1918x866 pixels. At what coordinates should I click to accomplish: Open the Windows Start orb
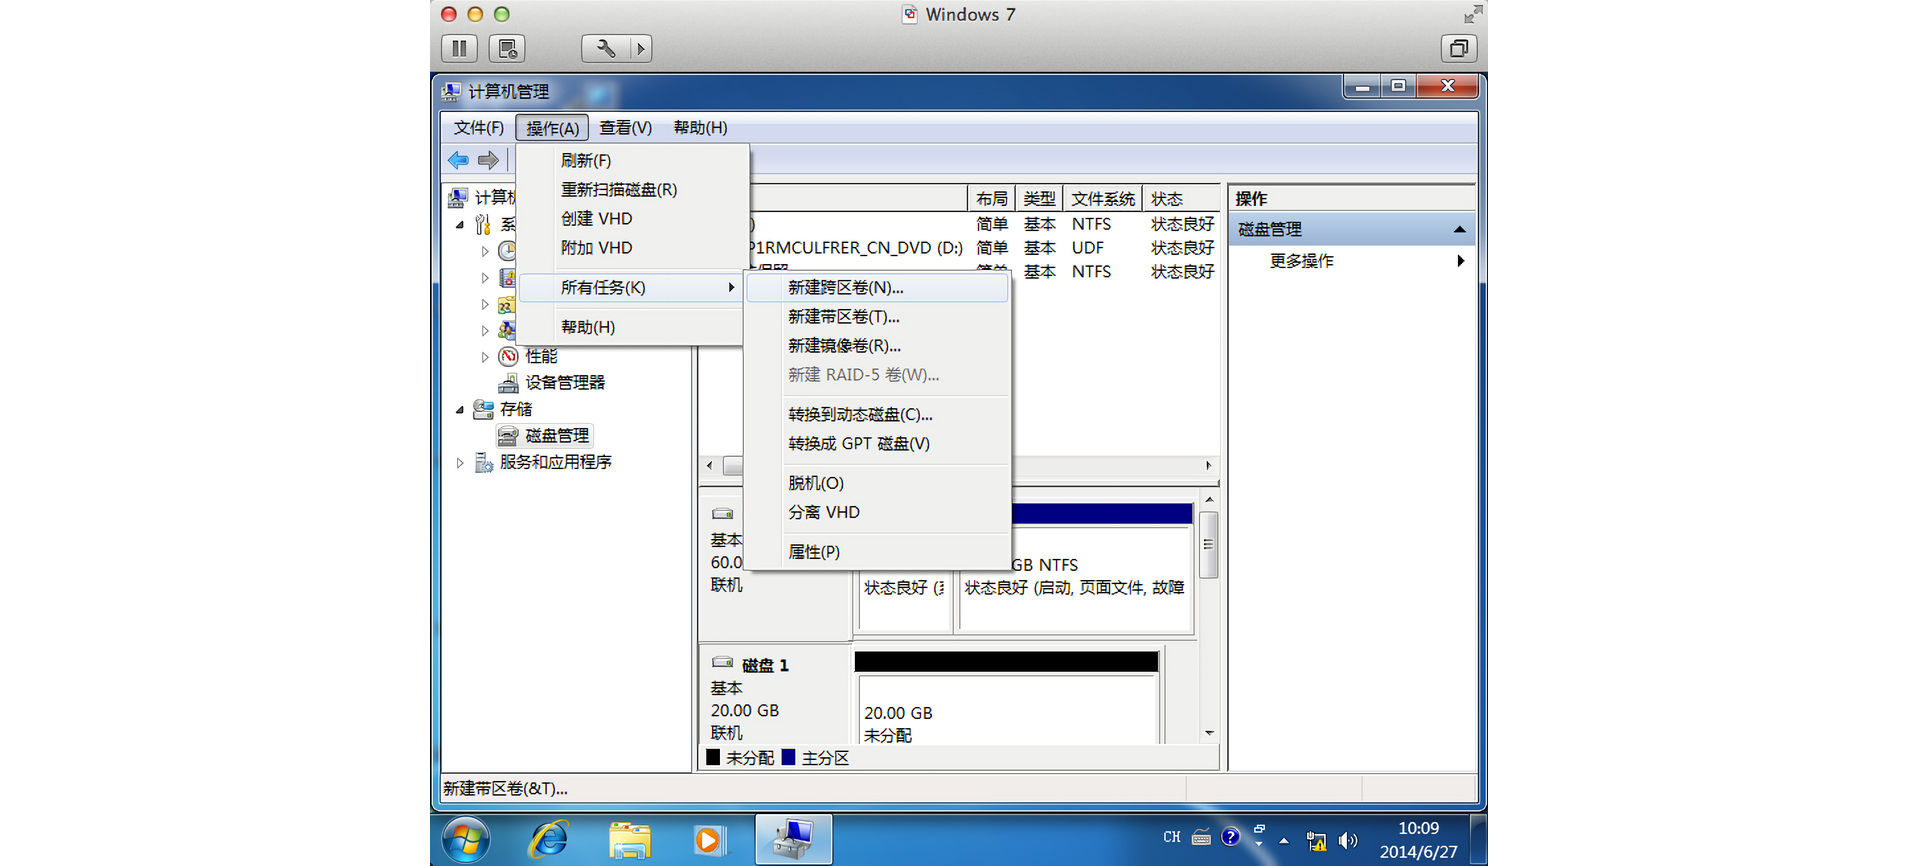466,840
